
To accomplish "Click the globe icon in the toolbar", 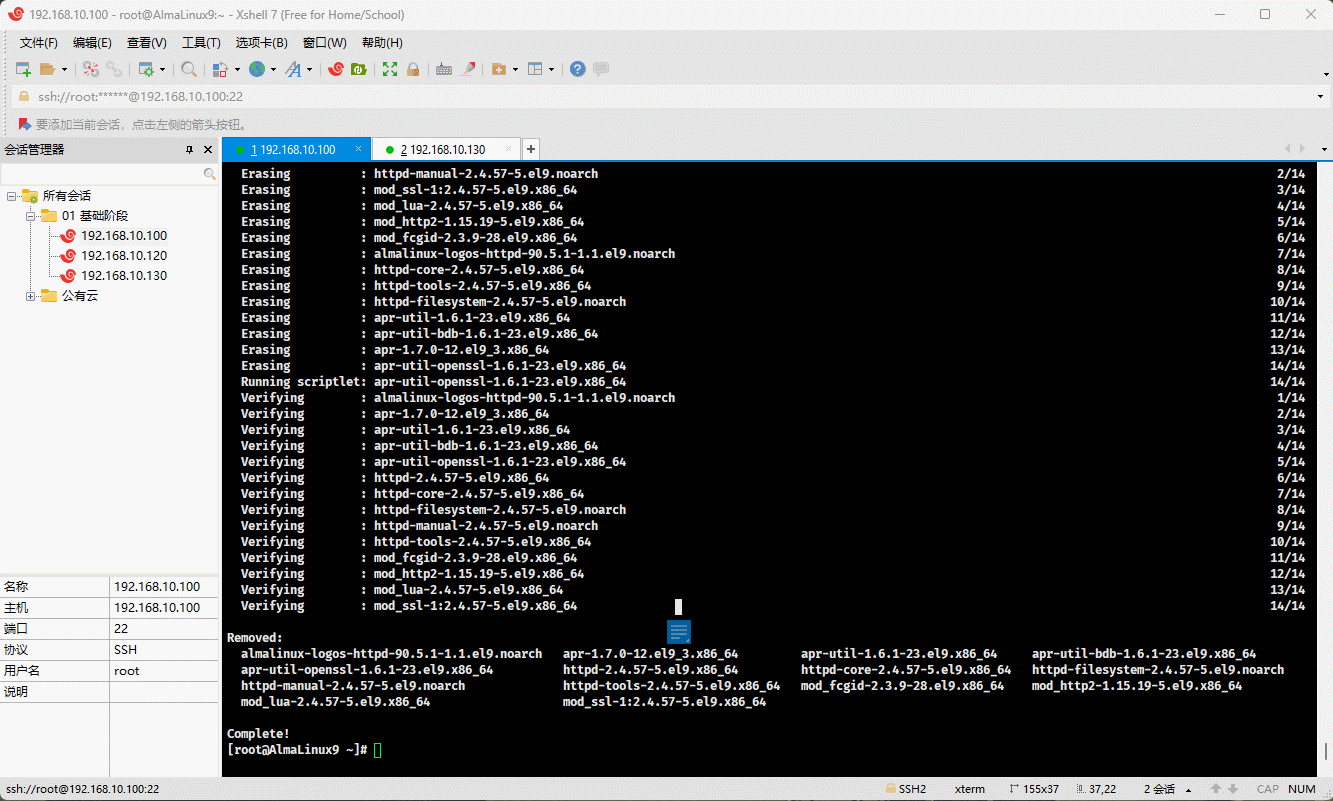I will [257, 69].
